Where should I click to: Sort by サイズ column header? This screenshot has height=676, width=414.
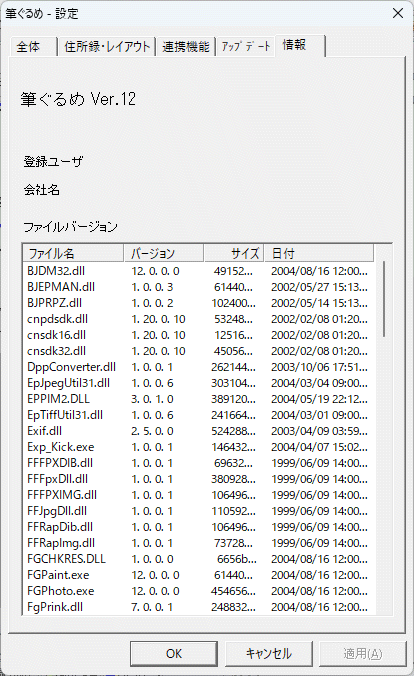click(x=233, y=253)
